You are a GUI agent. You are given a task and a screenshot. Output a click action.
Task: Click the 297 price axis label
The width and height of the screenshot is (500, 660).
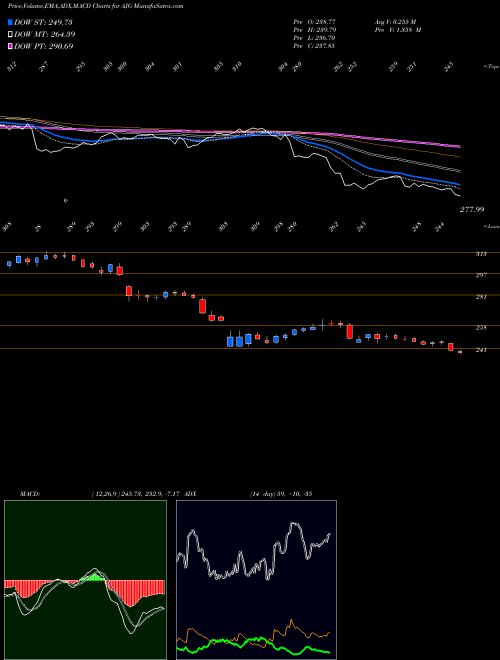[x=481, y=275]
